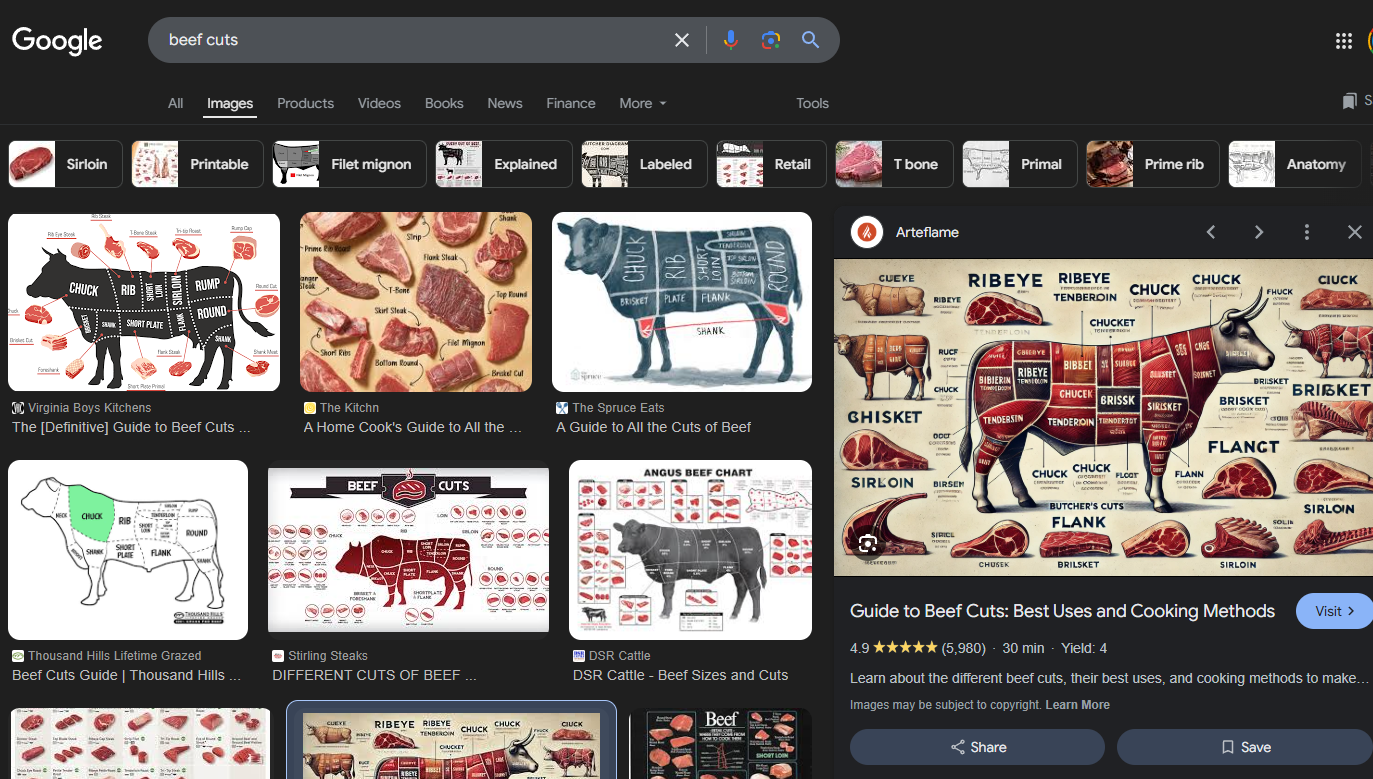Select the Filet mignon filter chip
This screenshot has height=779, width=1373.
349,164
